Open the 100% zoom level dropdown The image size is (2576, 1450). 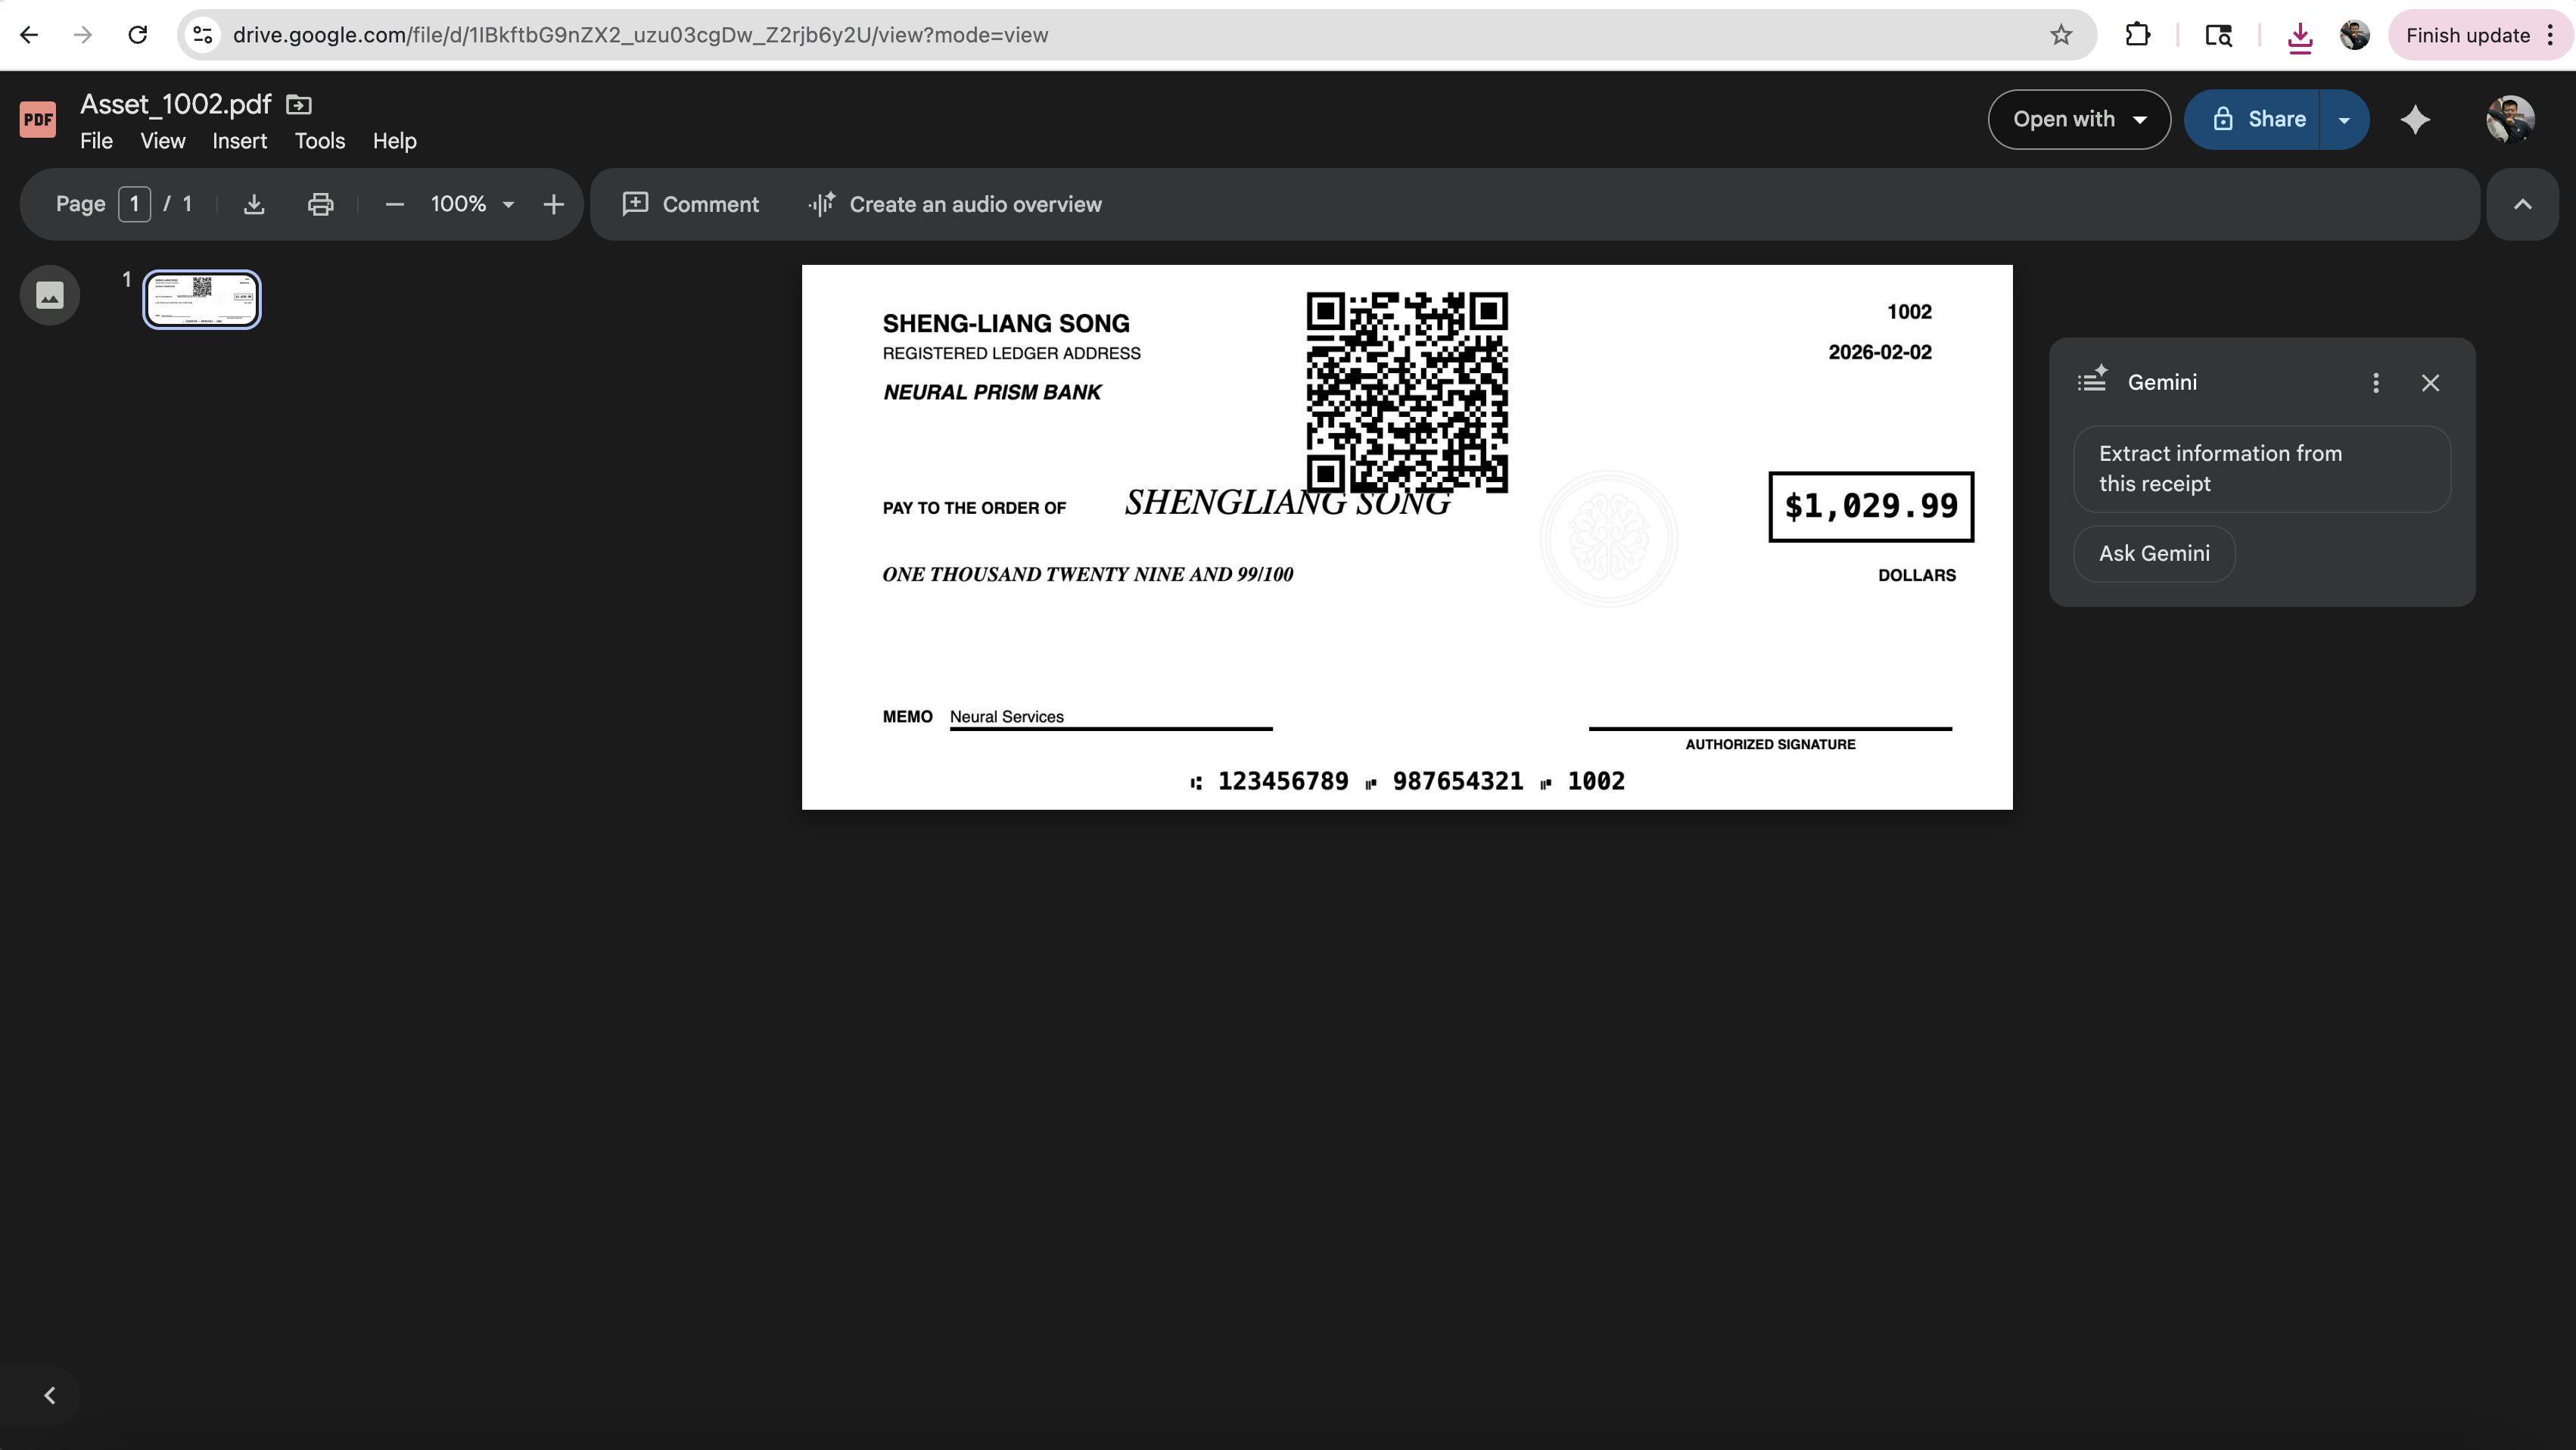[472, 204]
